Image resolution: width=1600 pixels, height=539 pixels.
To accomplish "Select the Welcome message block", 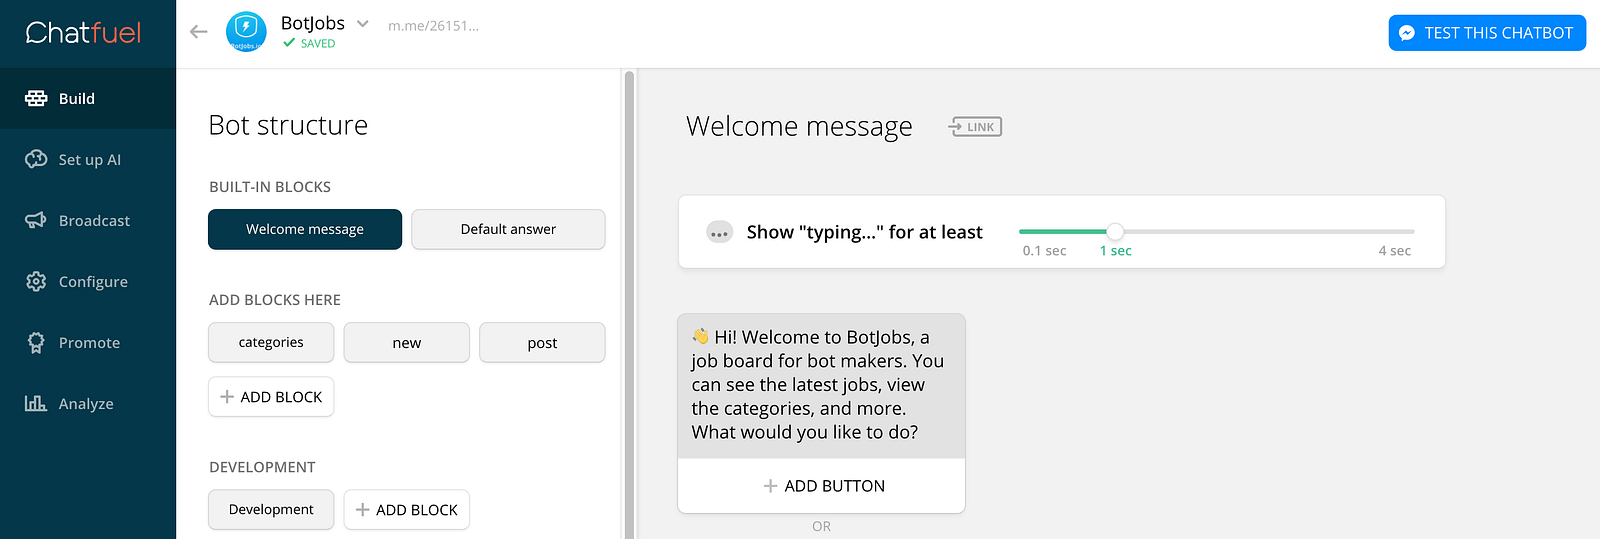I will point(305,229).
